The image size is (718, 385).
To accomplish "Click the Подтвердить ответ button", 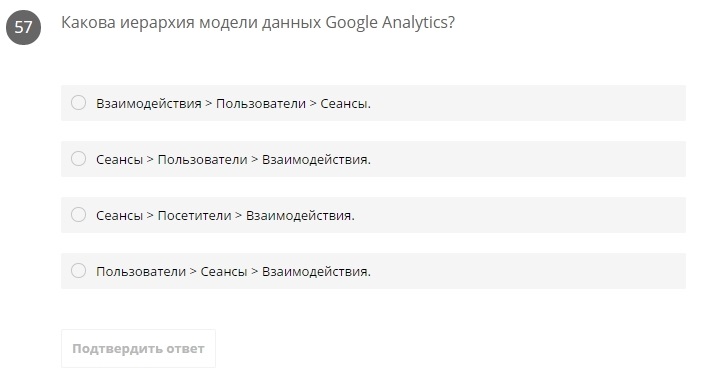I will click(138, 348).
